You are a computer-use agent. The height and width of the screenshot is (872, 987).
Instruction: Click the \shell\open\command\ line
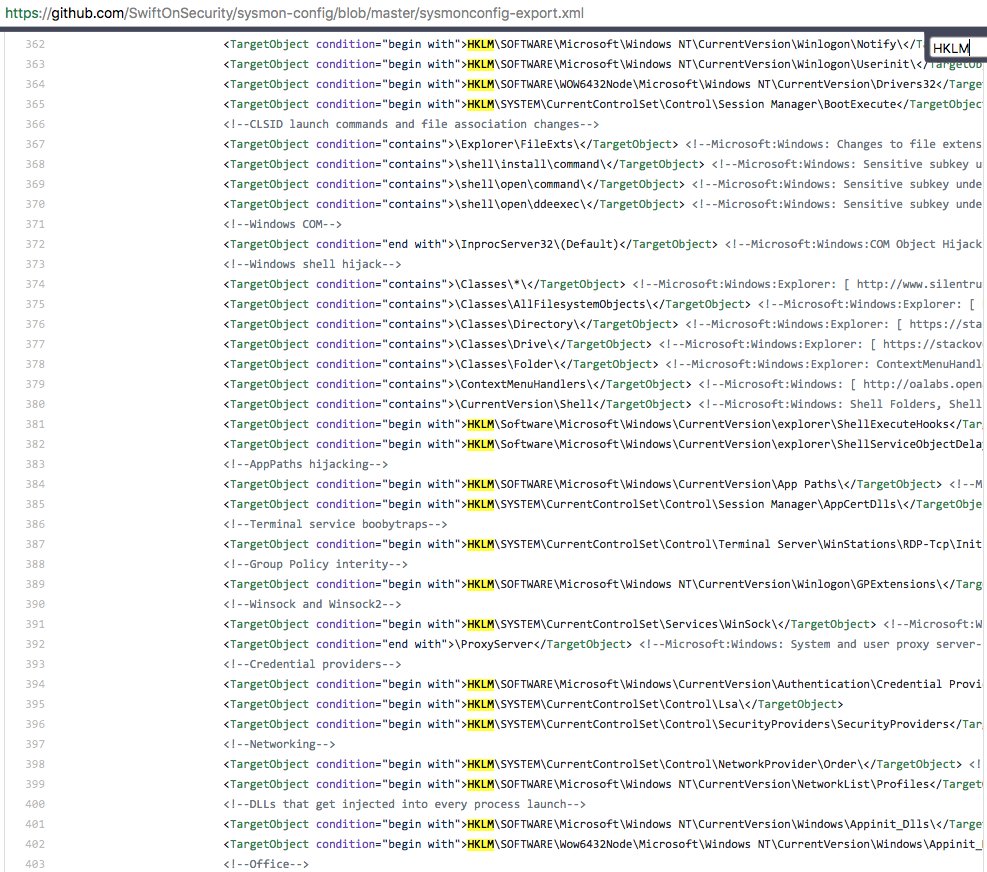click(603, 184)
